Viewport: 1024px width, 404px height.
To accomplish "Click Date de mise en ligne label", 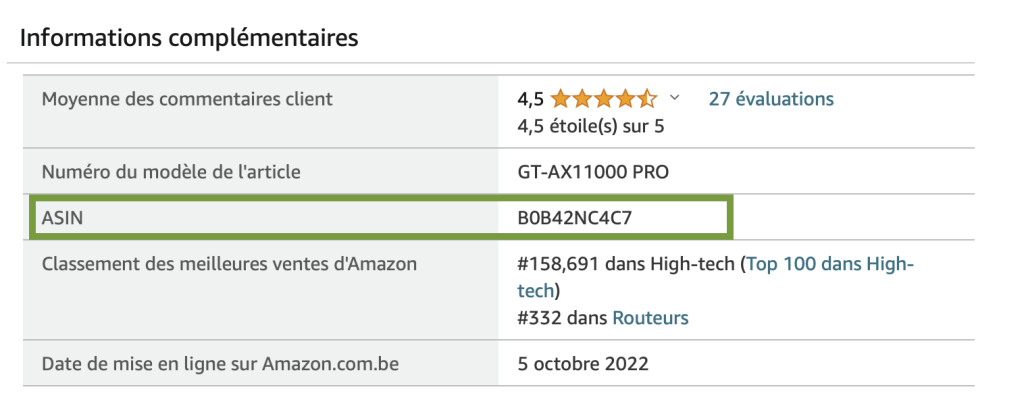I will 220,364.
